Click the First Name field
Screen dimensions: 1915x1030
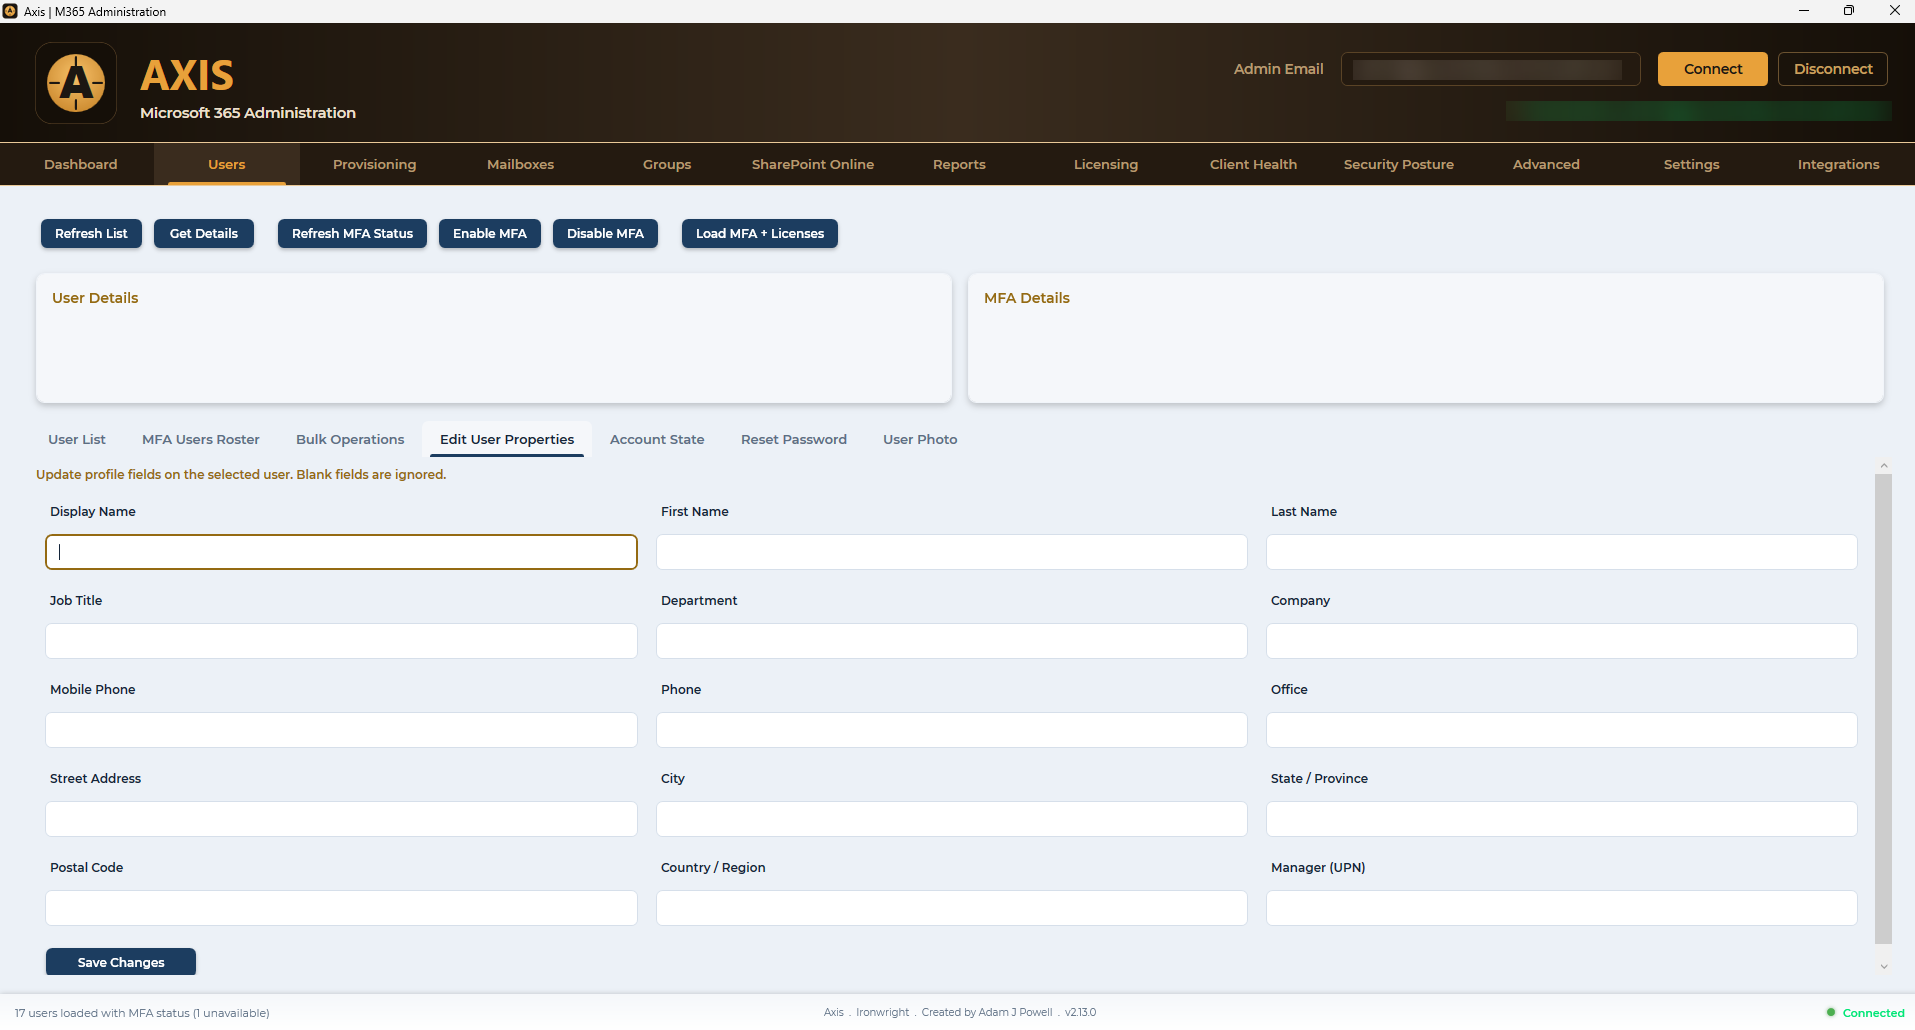tap(952, 552)
